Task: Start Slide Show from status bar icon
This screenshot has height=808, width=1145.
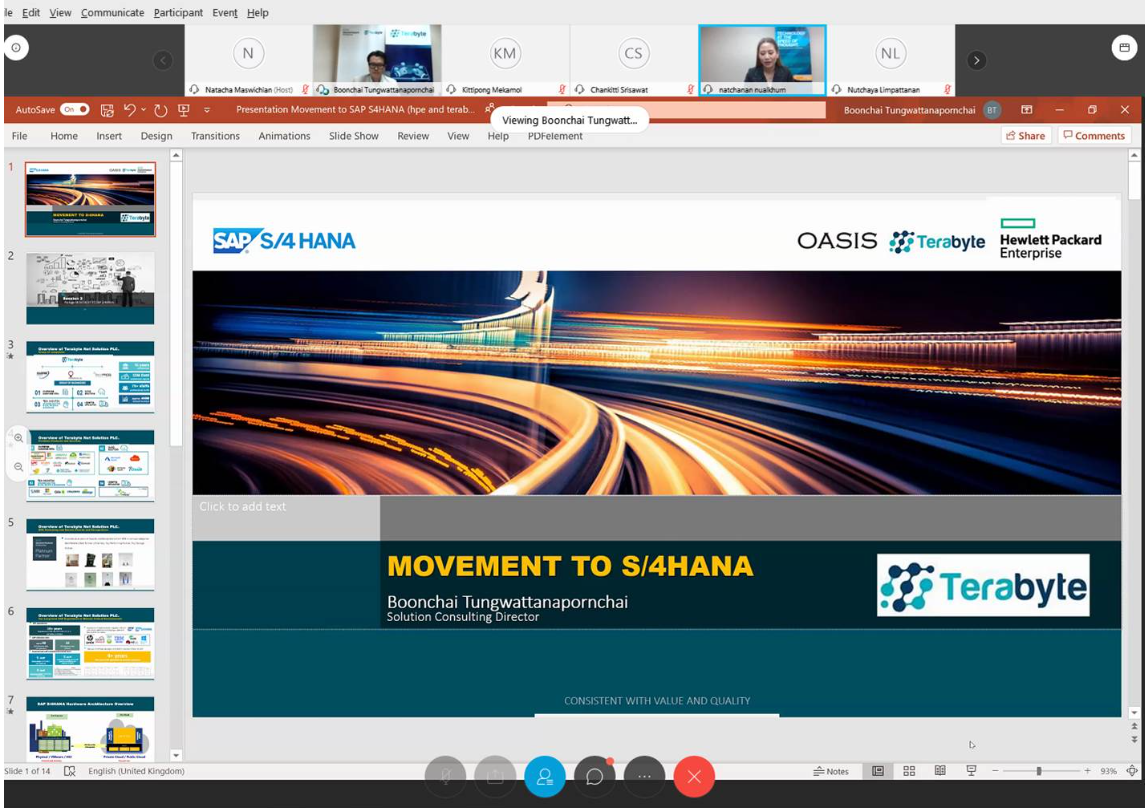Action: click(971, 771)
